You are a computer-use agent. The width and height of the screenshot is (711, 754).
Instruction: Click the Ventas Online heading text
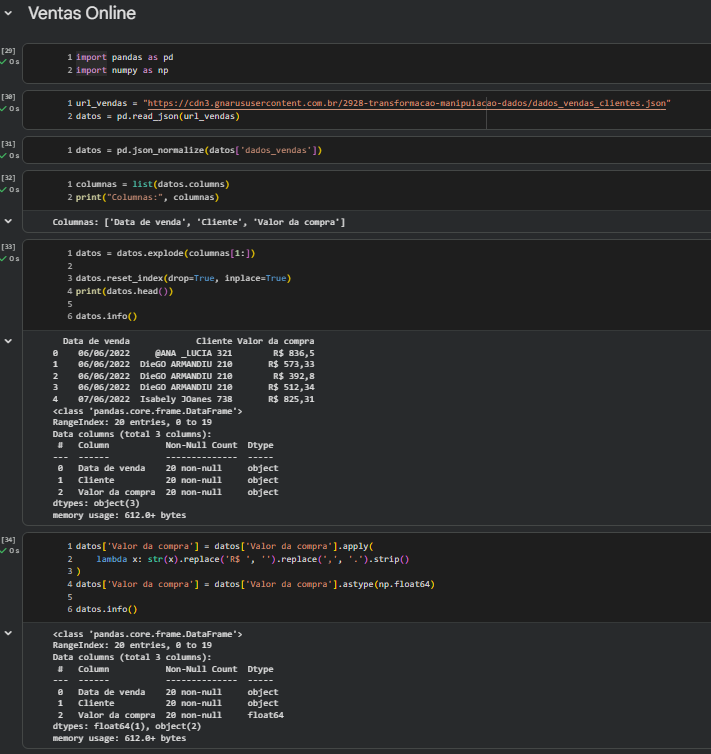(x=82, y=14)
